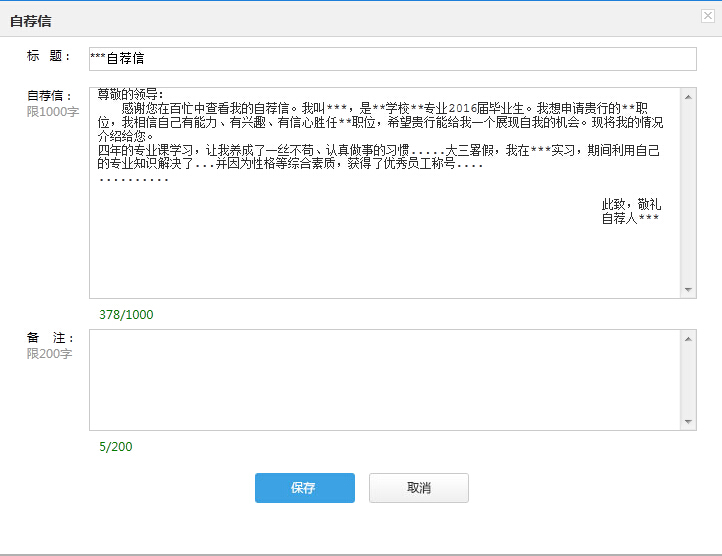Click the up arrow of the 自荐信 scrollbar
722x556 pixels.
[688, 96]
